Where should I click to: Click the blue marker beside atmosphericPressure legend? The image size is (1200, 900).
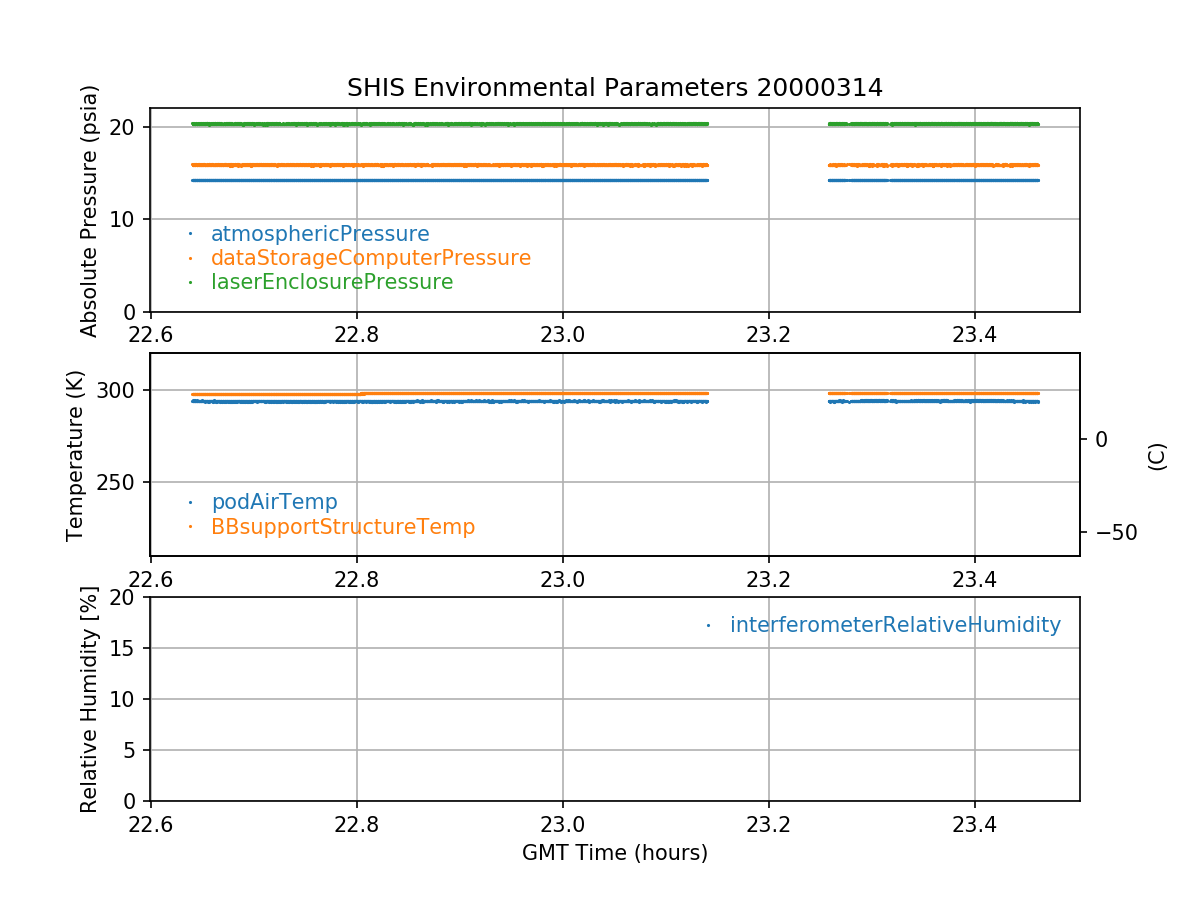coord(190,234)
